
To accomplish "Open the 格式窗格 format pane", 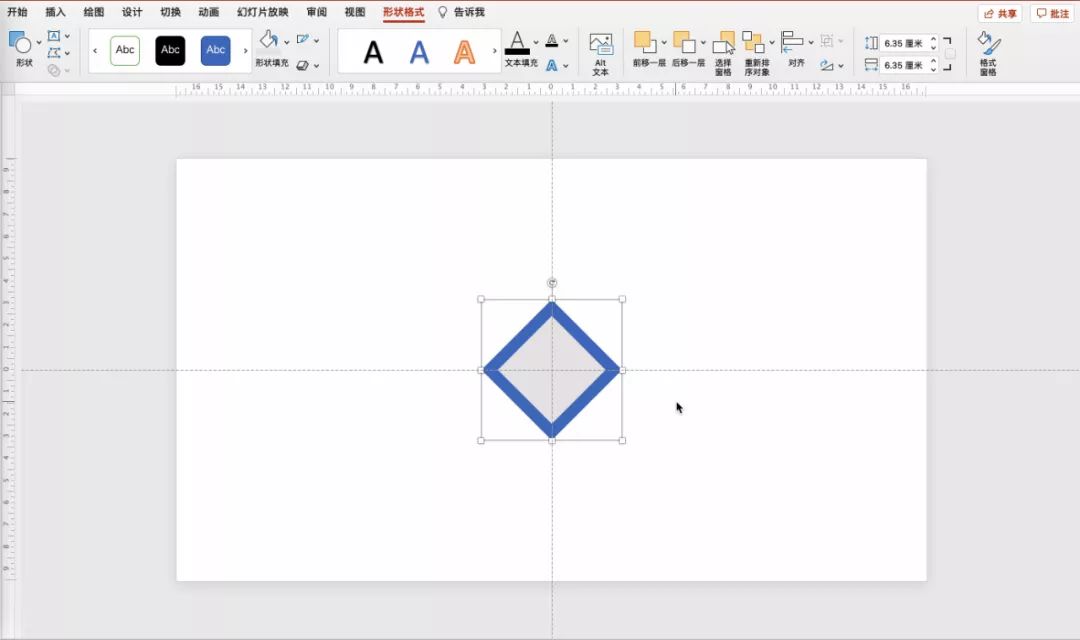I will (x=988, y=53).
